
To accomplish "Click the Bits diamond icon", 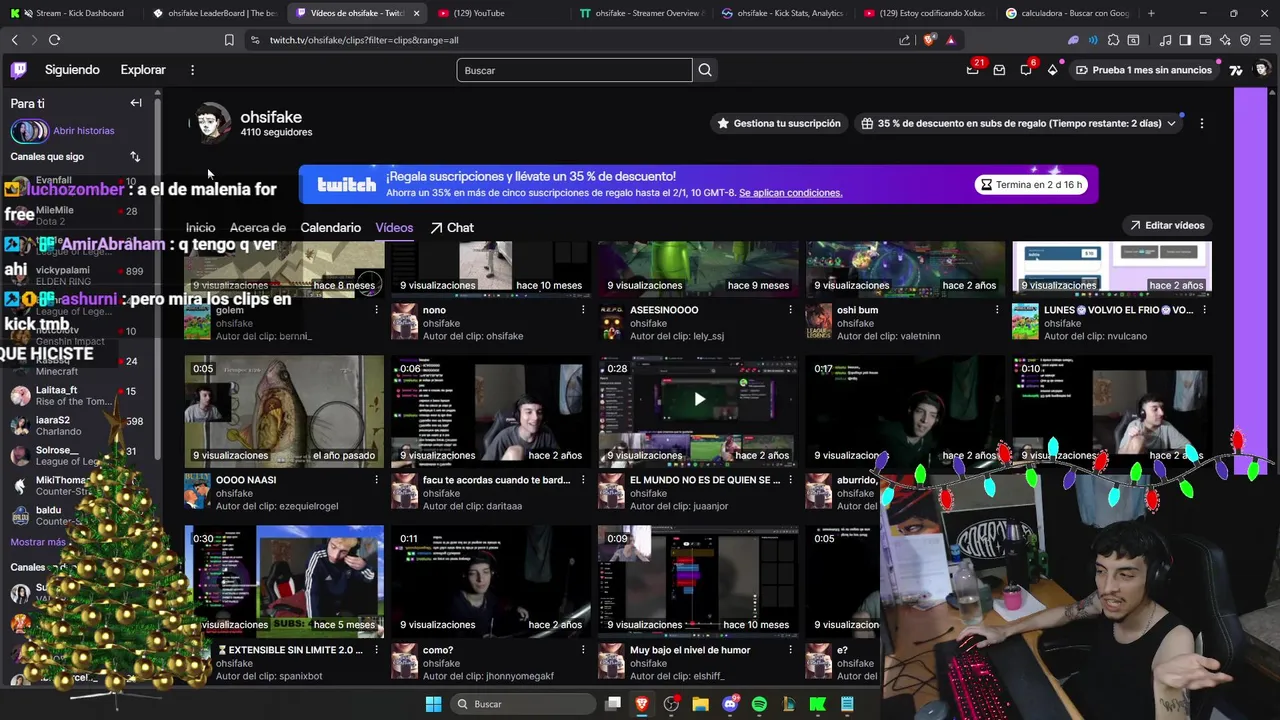I will coord(1053,70).
